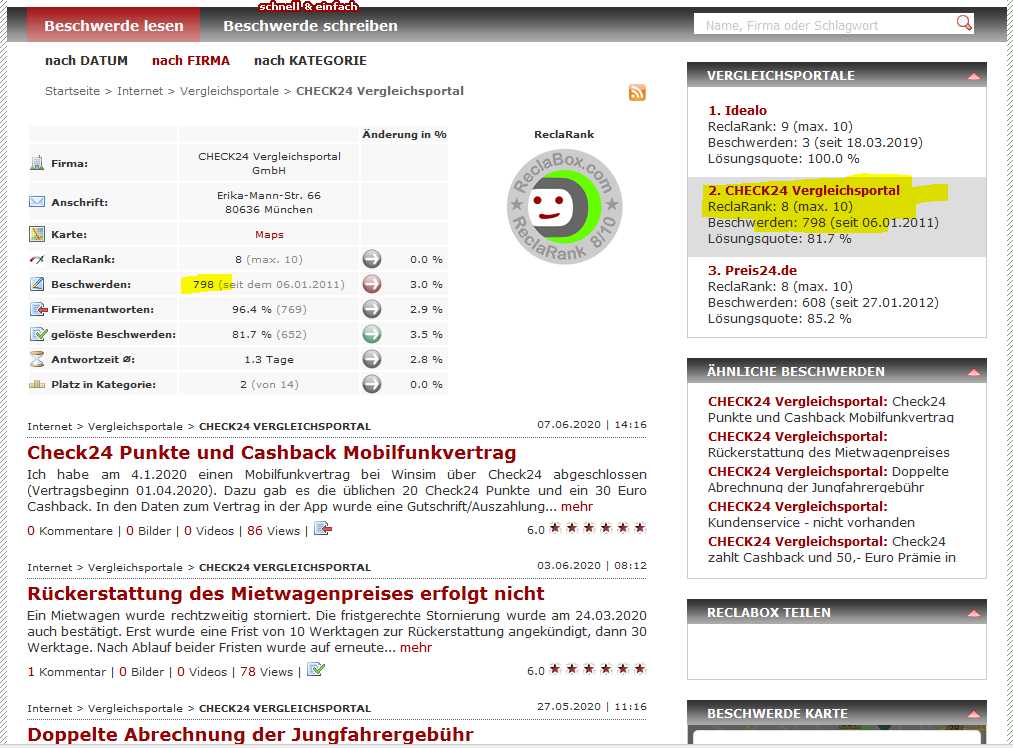The height and width of the screenshot is (748, 1013).
Task: Click the search magnifier icon
Action: 963,23
